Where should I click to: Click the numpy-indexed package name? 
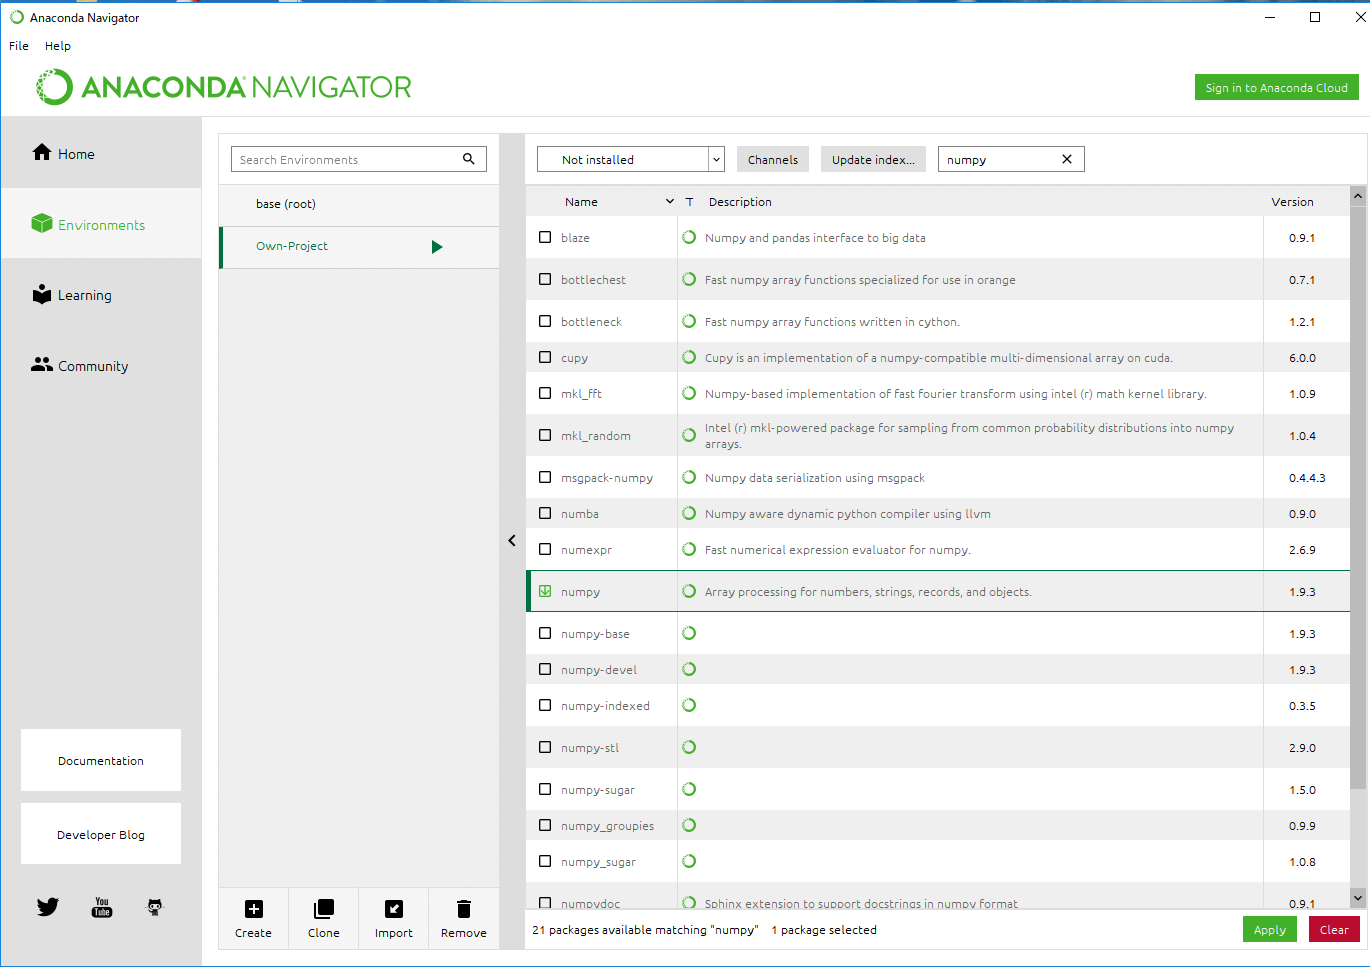click(605, 706)
